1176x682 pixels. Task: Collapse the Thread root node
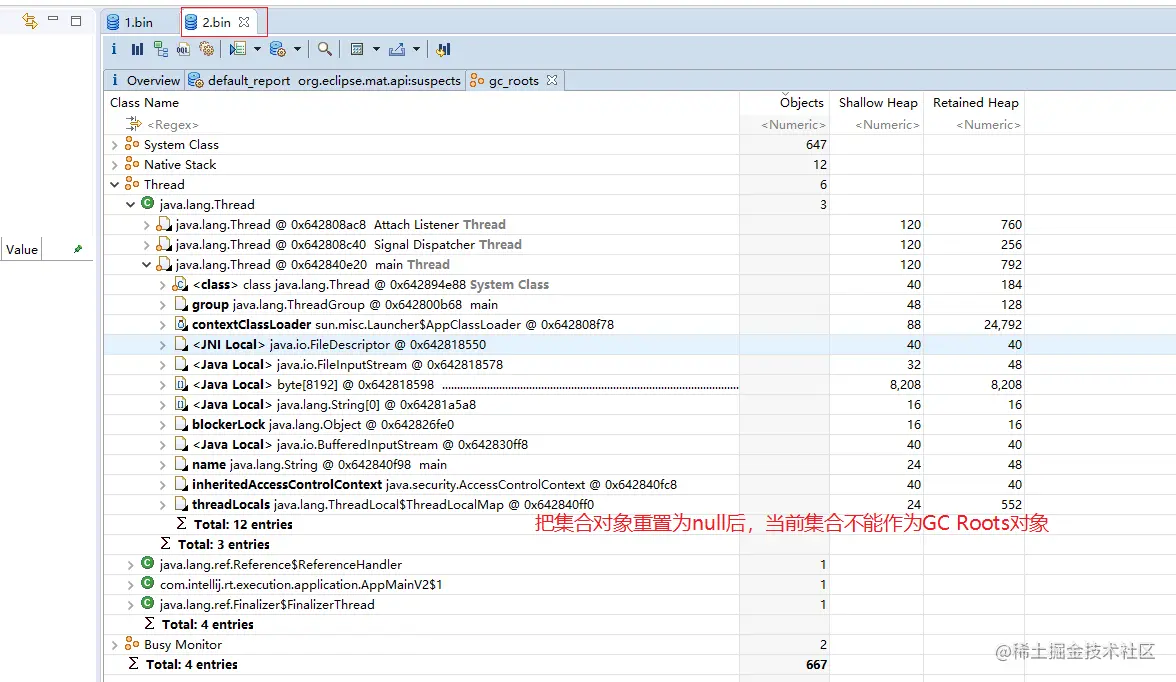115,185
